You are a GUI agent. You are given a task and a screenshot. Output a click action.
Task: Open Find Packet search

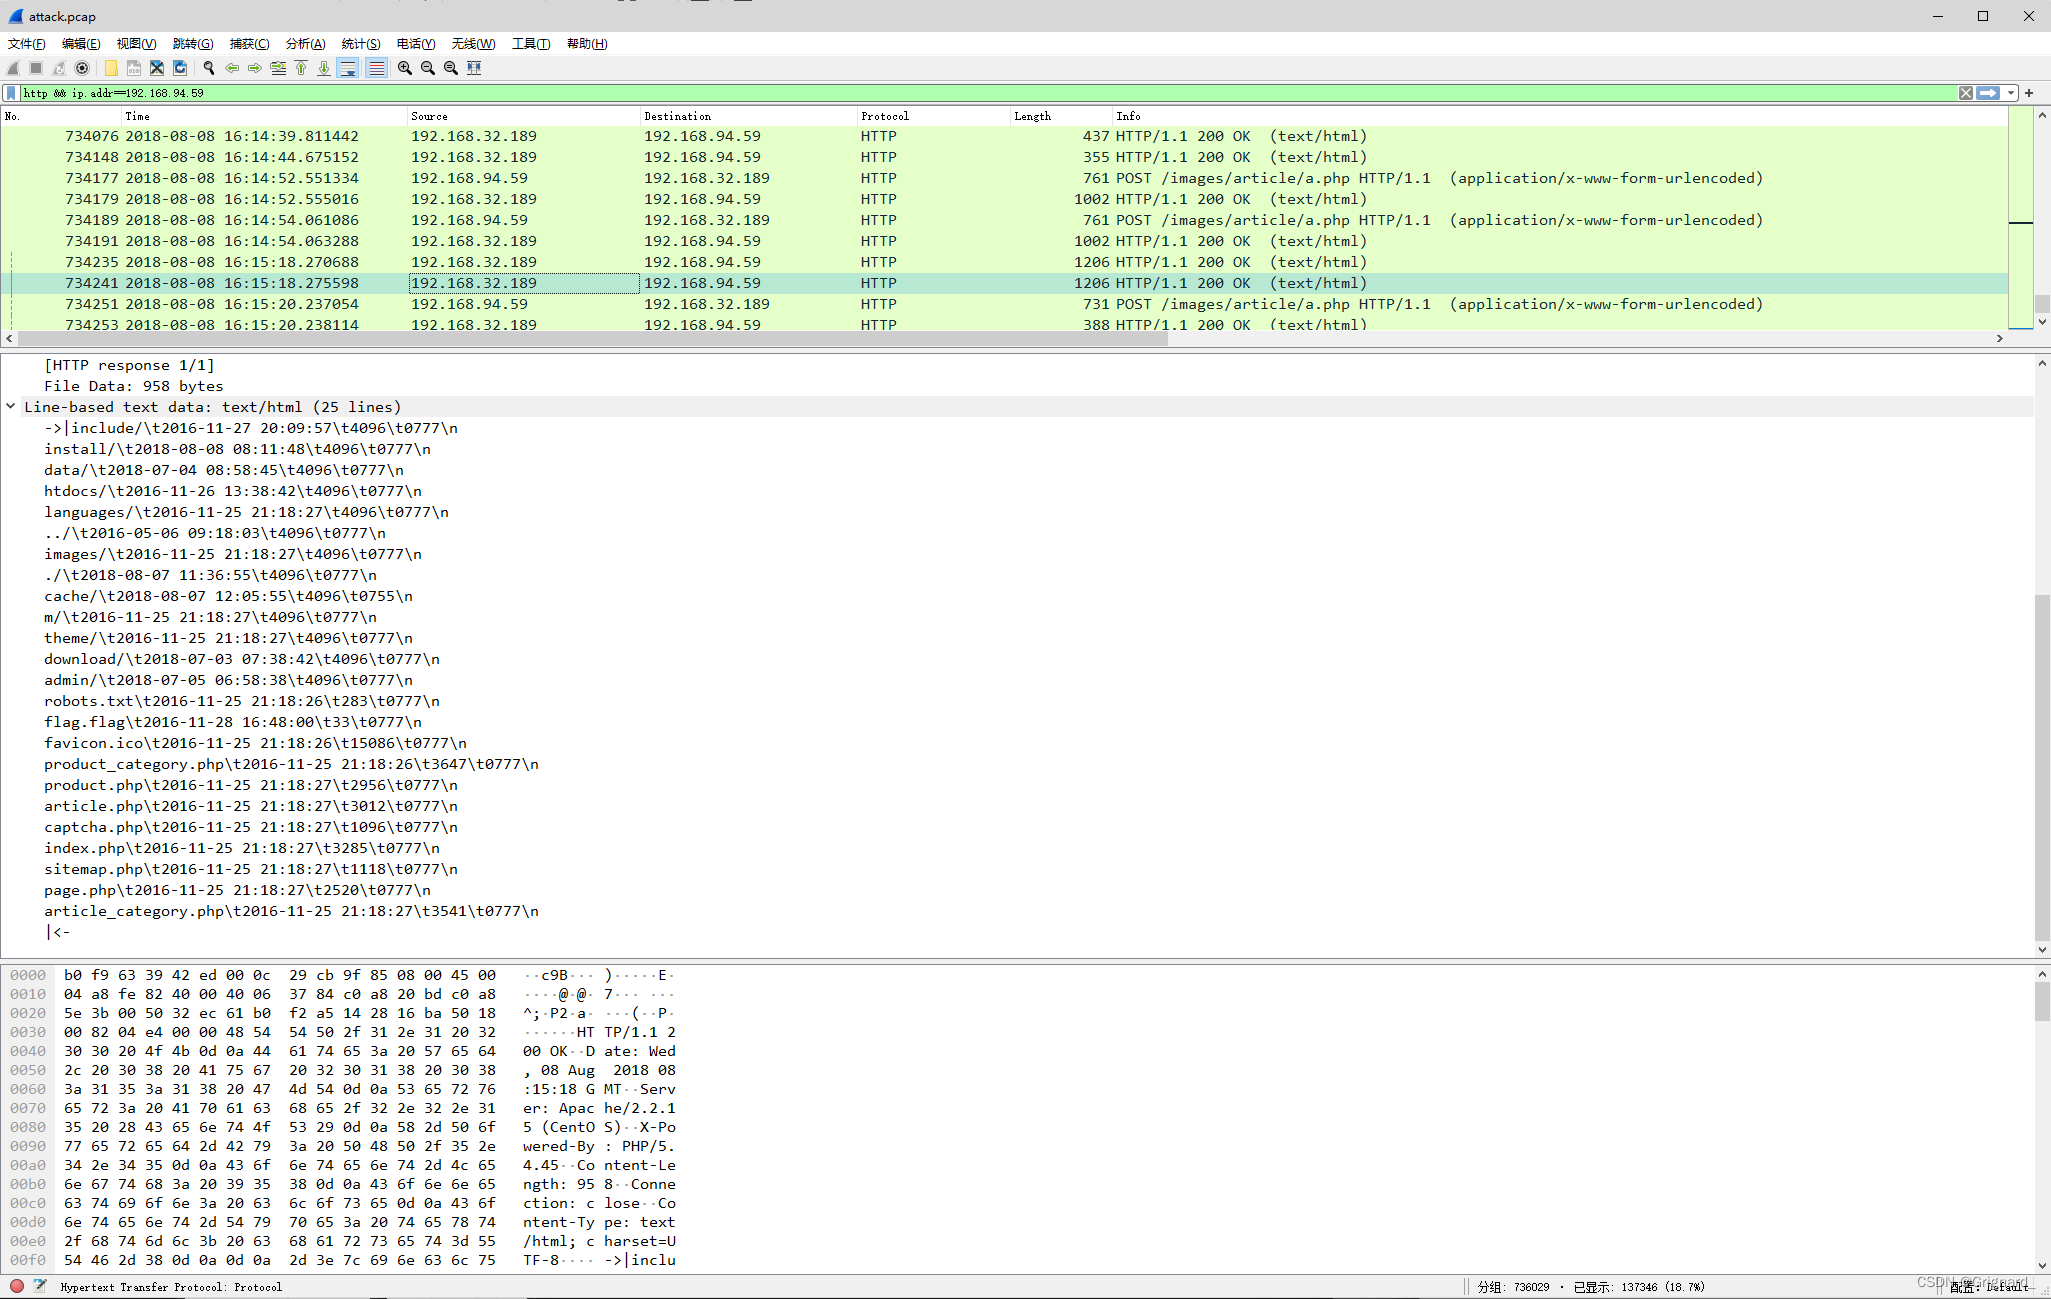point(209,68)
